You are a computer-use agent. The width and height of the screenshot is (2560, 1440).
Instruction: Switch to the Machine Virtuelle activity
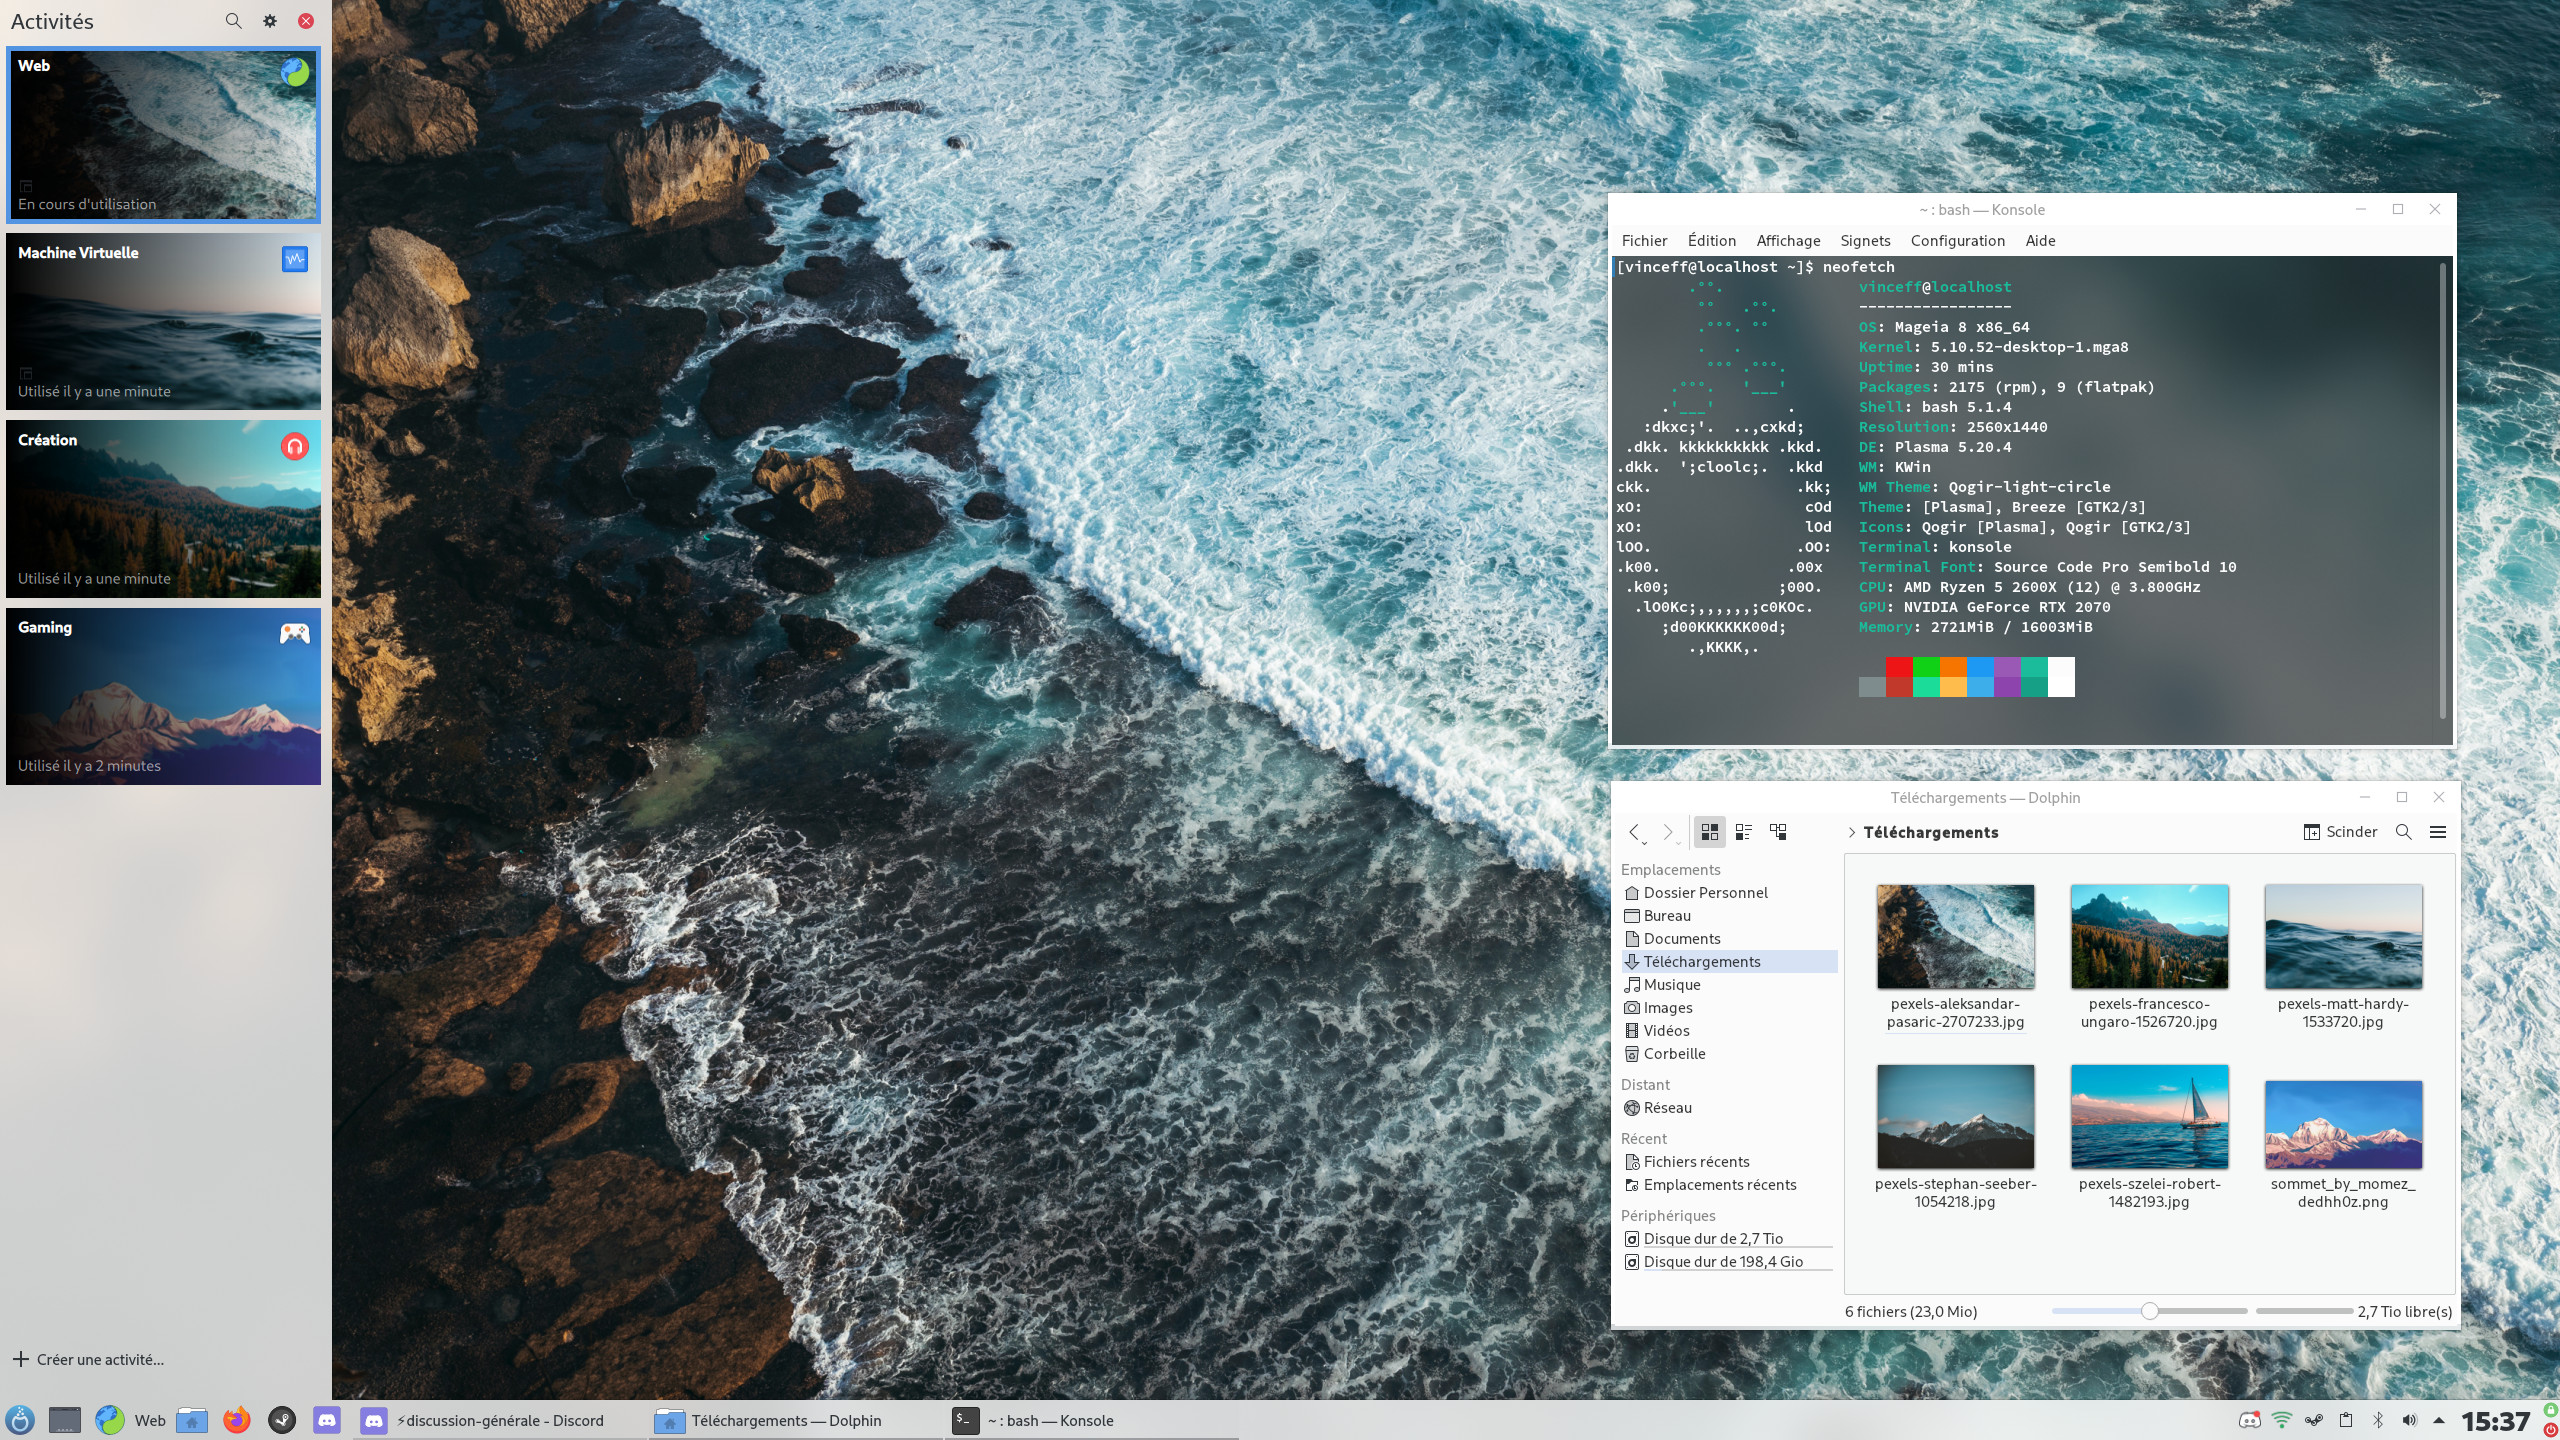point(164,321)
